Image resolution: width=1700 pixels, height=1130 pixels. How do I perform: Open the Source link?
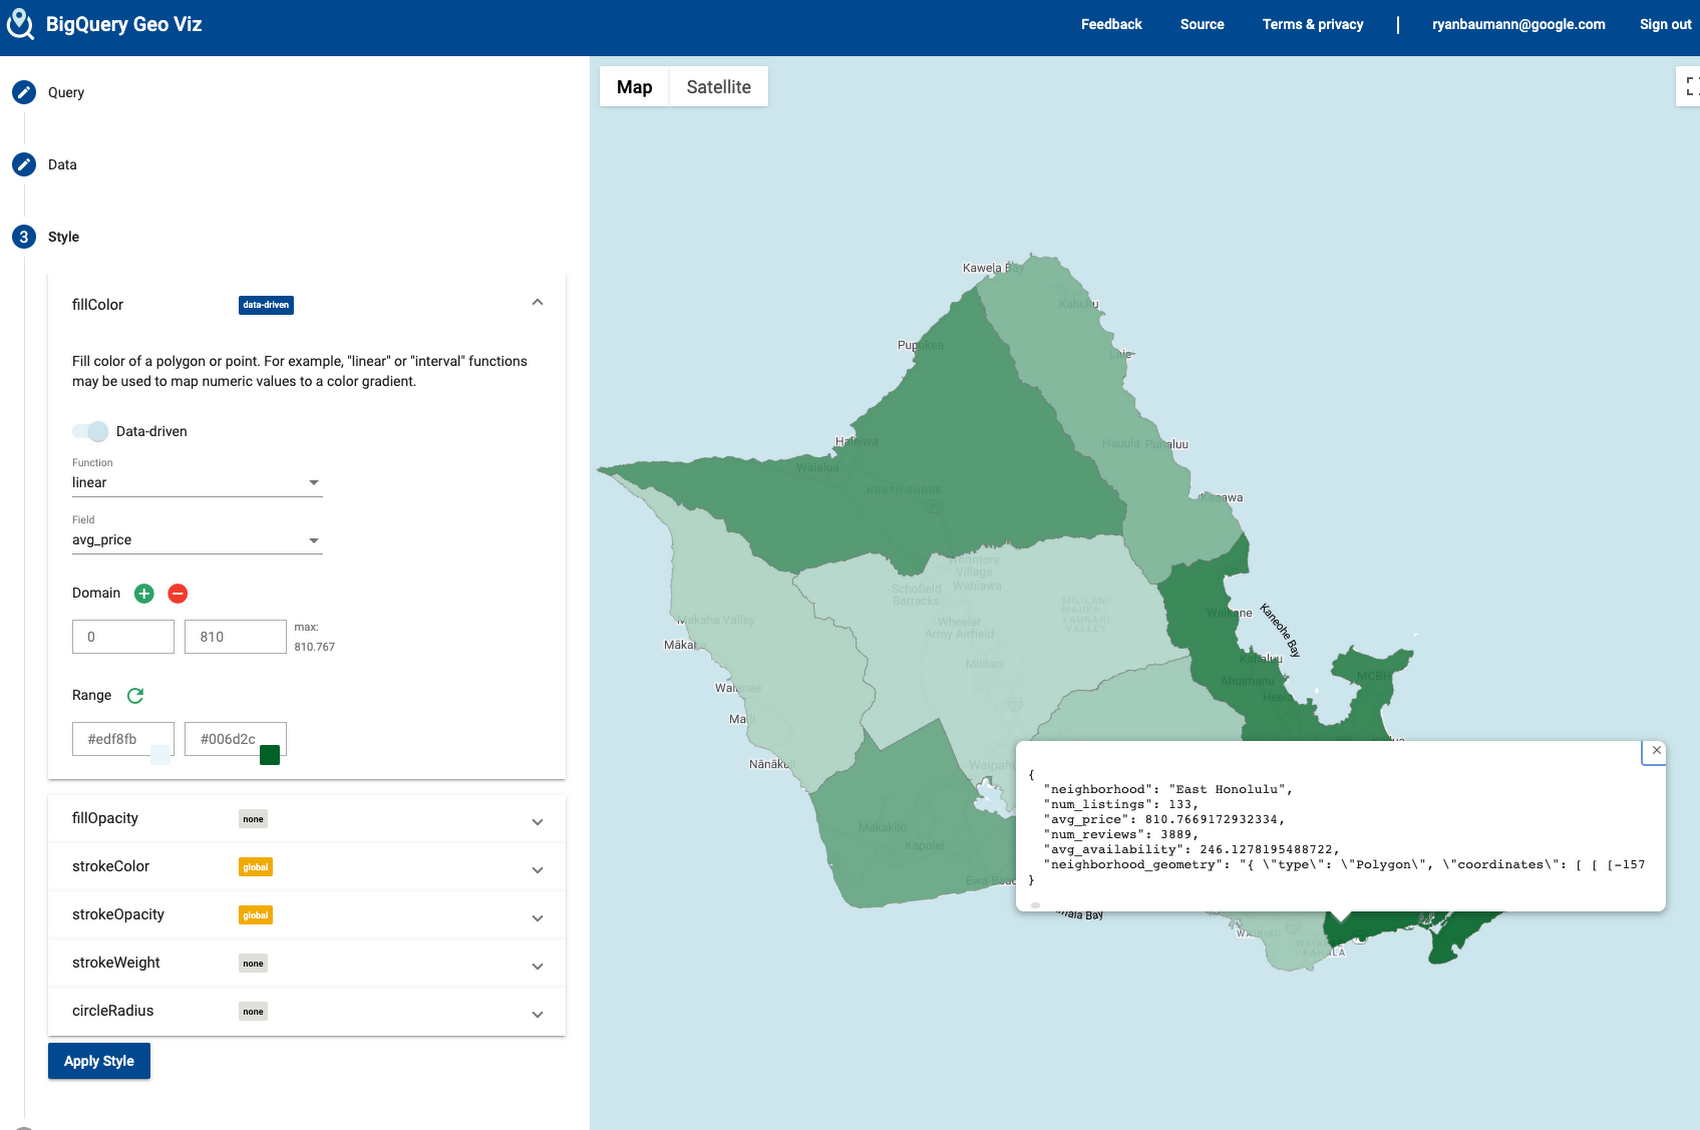pos(1202,24)
